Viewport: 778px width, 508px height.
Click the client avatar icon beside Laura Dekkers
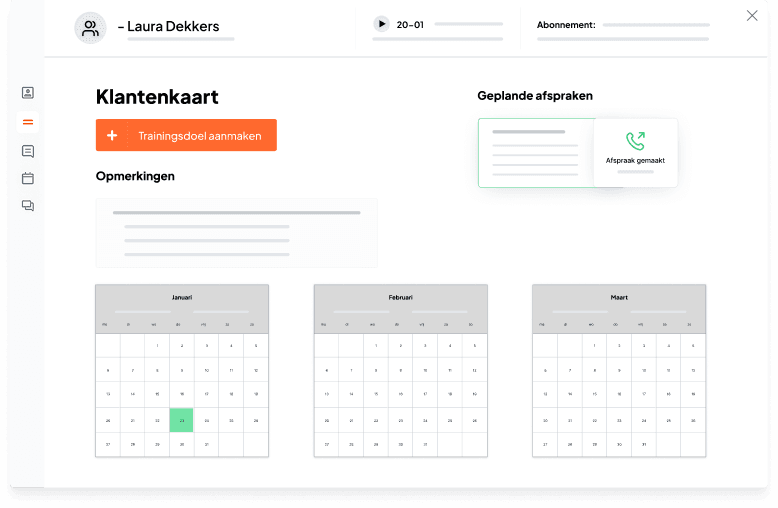pyautogui.click(x=90, y=28)
